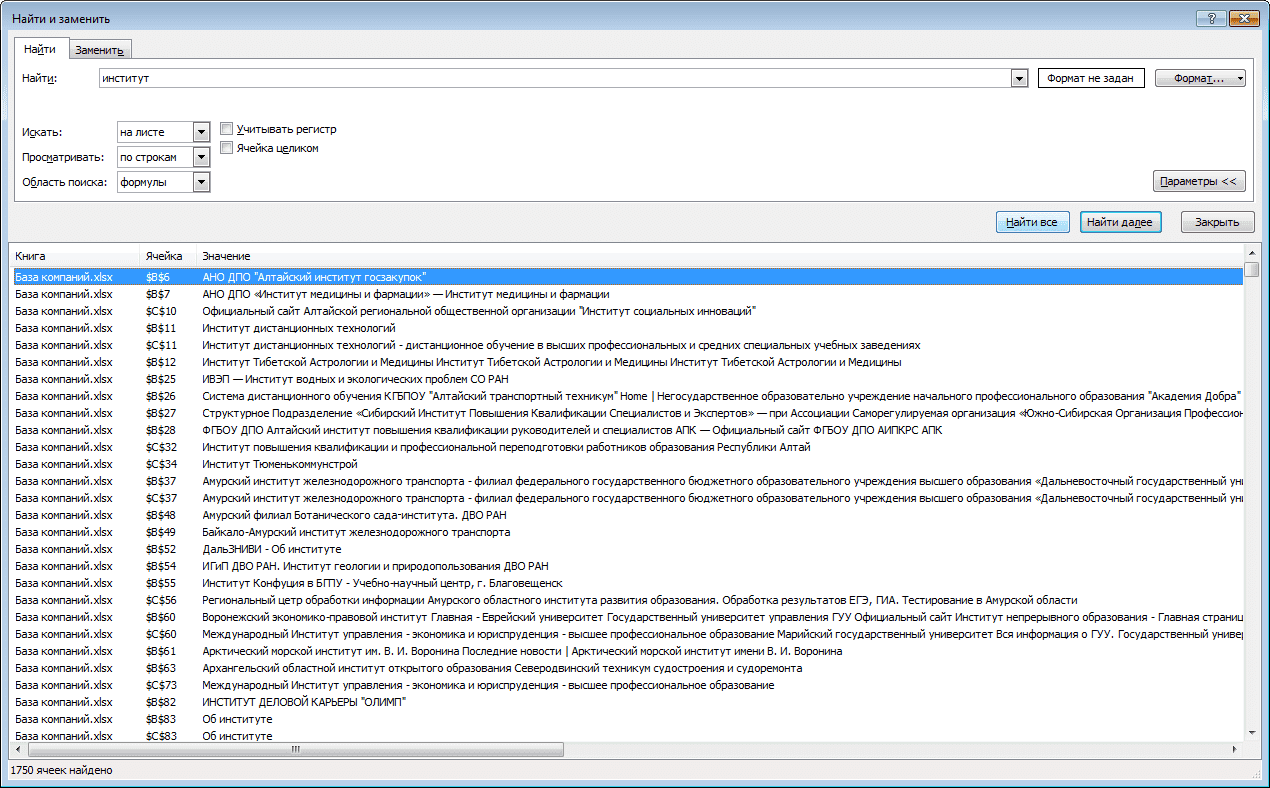This screenshot has height=788, width=1270.
Task: Select the result row for cell $B$60
Action: tap(627, 617)
